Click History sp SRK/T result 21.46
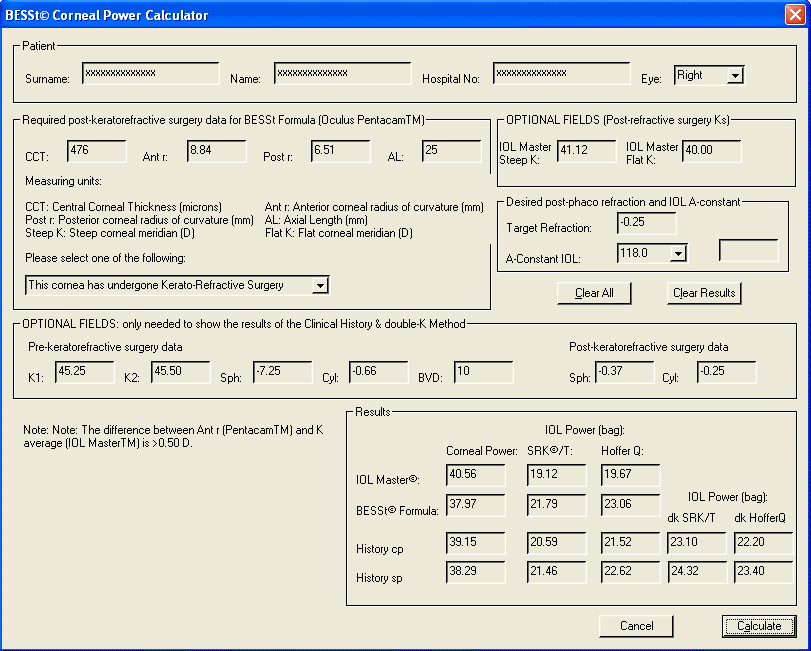Screen dimensions: 811x651 click(557, 572)
